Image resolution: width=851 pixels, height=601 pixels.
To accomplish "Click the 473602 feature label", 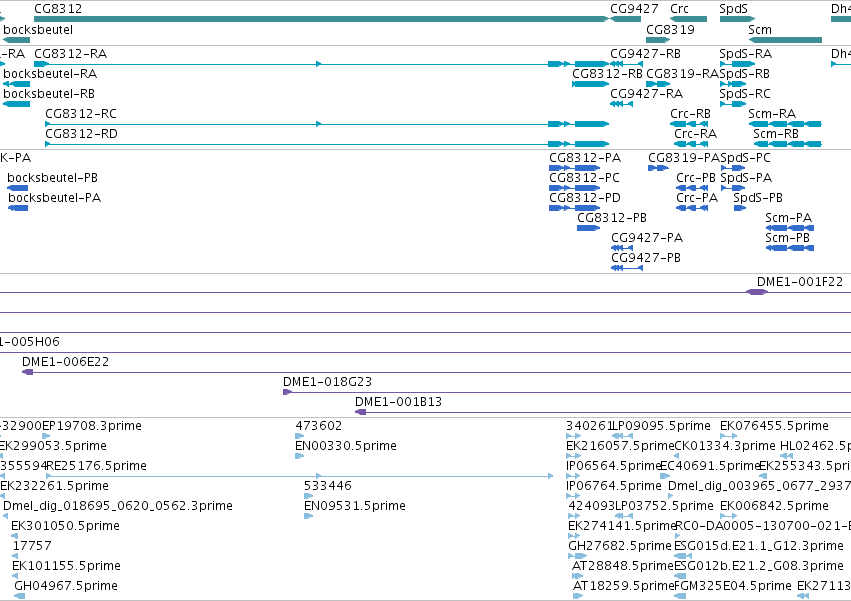I will (319, 426).
